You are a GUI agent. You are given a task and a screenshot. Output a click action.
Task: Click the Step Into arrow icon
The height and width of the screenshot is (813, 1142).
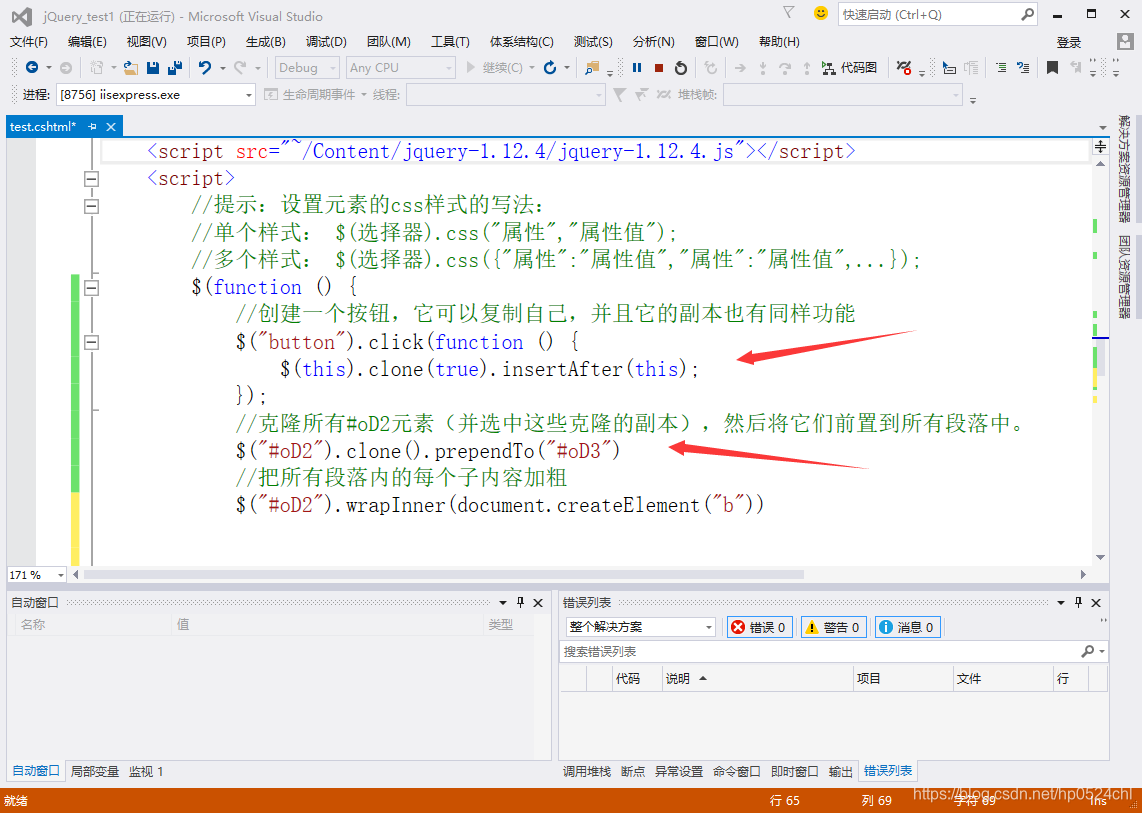coord(763,68)
